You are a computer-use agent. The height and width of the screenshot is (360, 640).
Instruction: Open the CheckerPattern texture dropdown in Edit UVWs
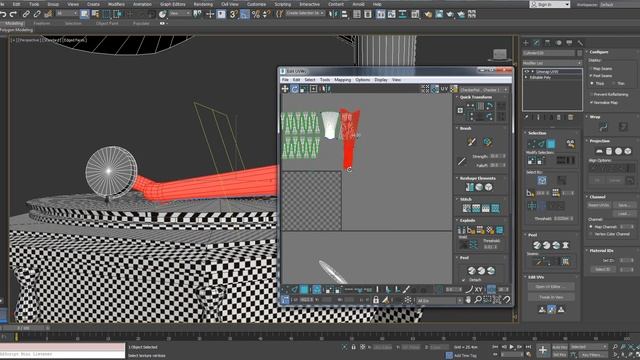pos(484,89)
